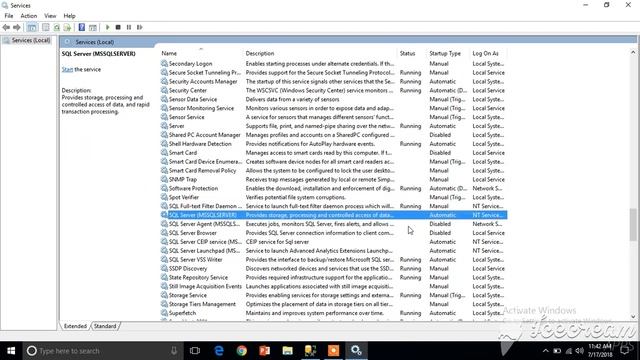Select SQL Full-text Filter Daemon service
Screen dimensions: 640x360
333,206
